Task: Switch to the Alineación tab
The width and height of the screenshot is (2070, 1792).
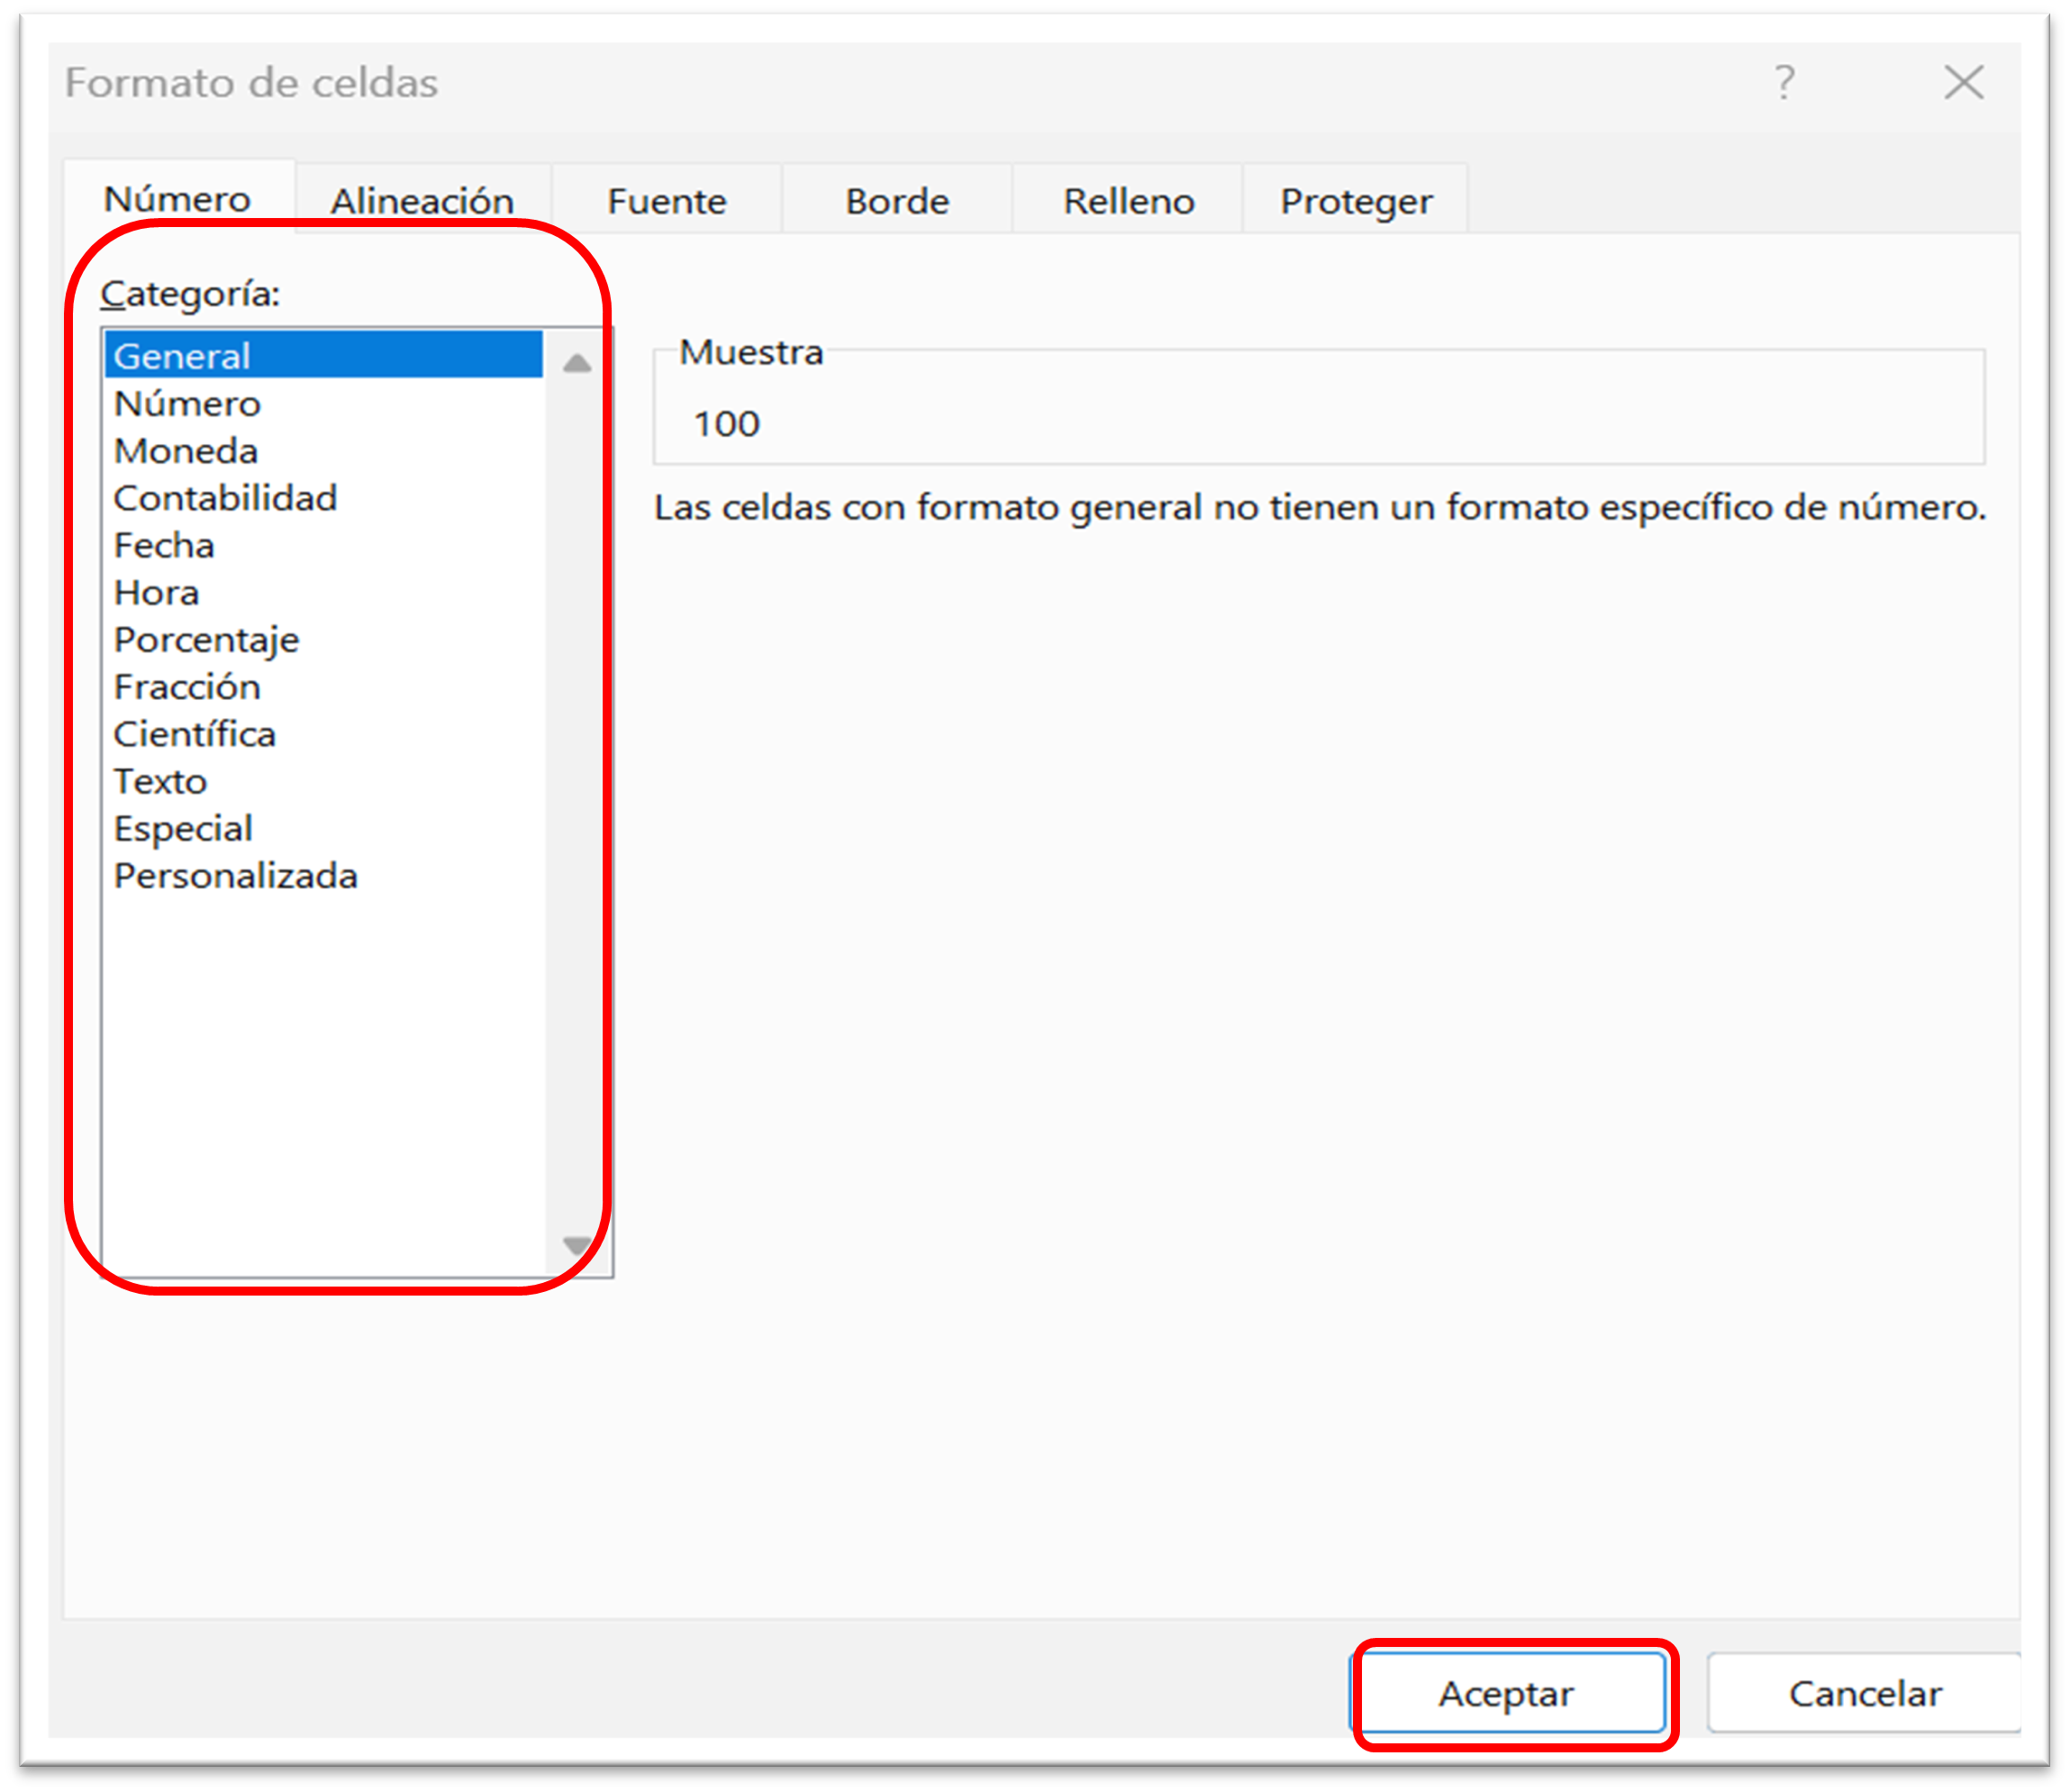Action: (x=422, y=201)
